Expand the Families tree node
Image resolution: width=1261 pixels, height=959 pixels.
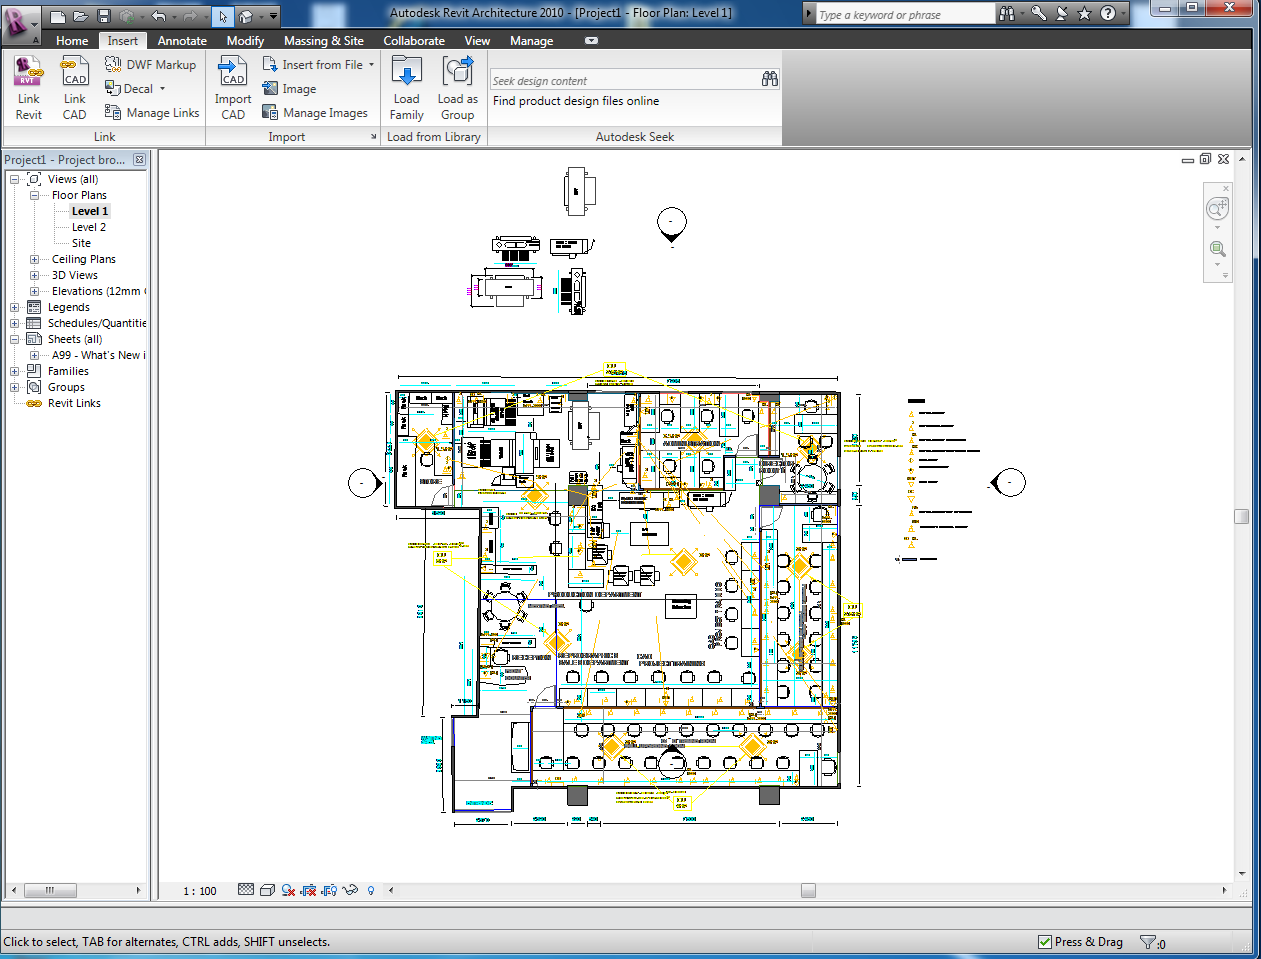click(15, 371)
